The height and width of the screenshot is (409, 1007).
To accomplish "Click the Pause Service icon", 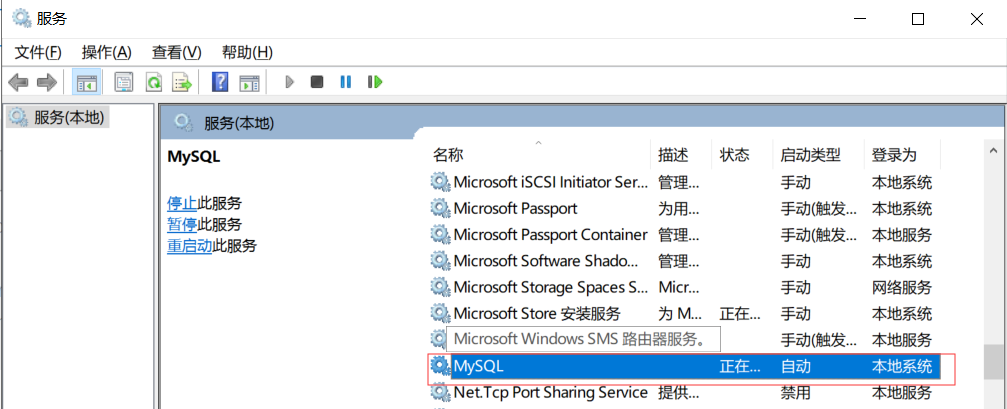I will click(346, 82).
